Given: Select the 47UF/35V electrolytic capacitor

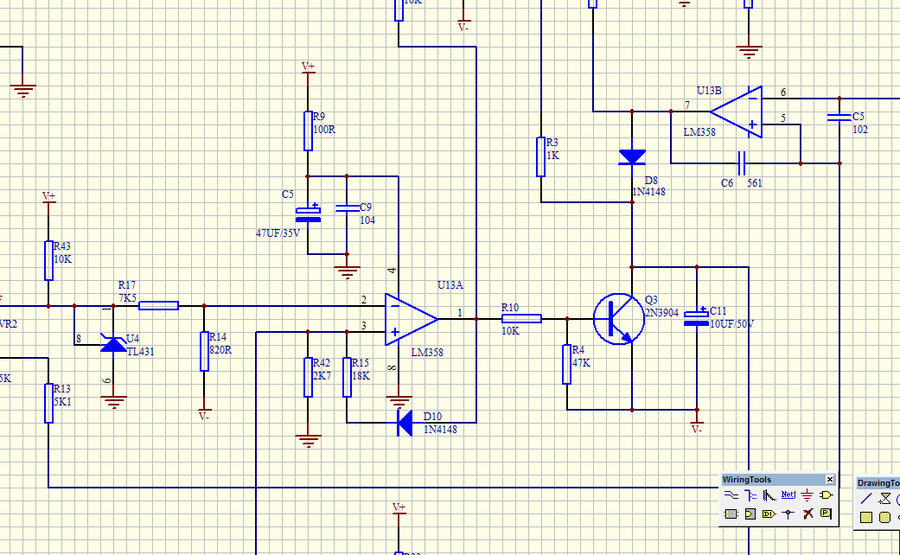Looking at the screenshot, I should coord(308,214).
